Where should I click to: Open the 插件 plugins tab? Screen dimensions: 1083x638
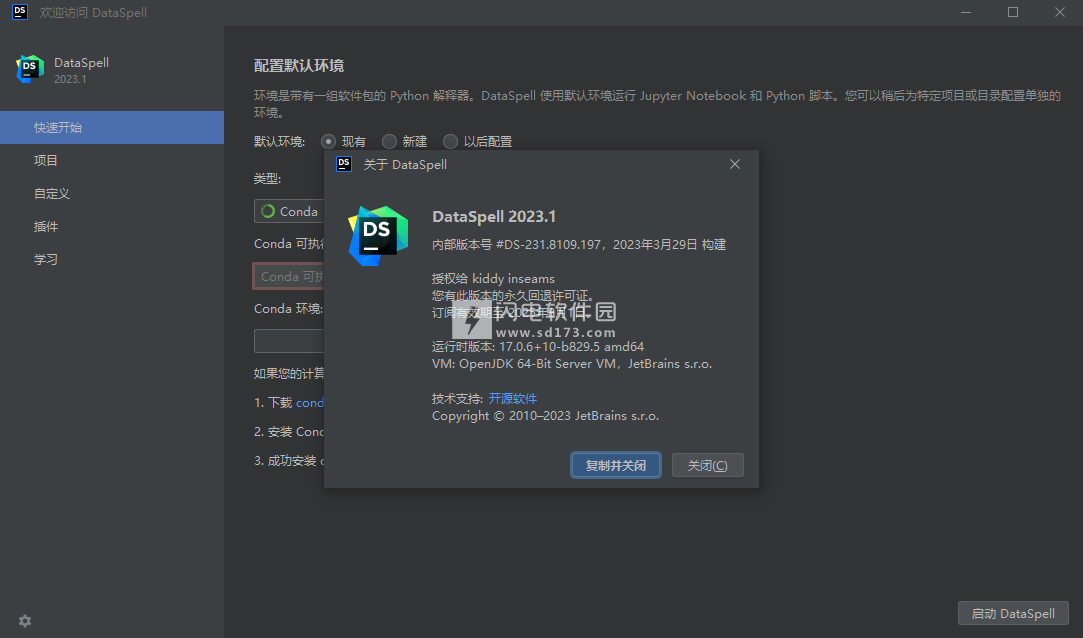click(x=112, y=226)
